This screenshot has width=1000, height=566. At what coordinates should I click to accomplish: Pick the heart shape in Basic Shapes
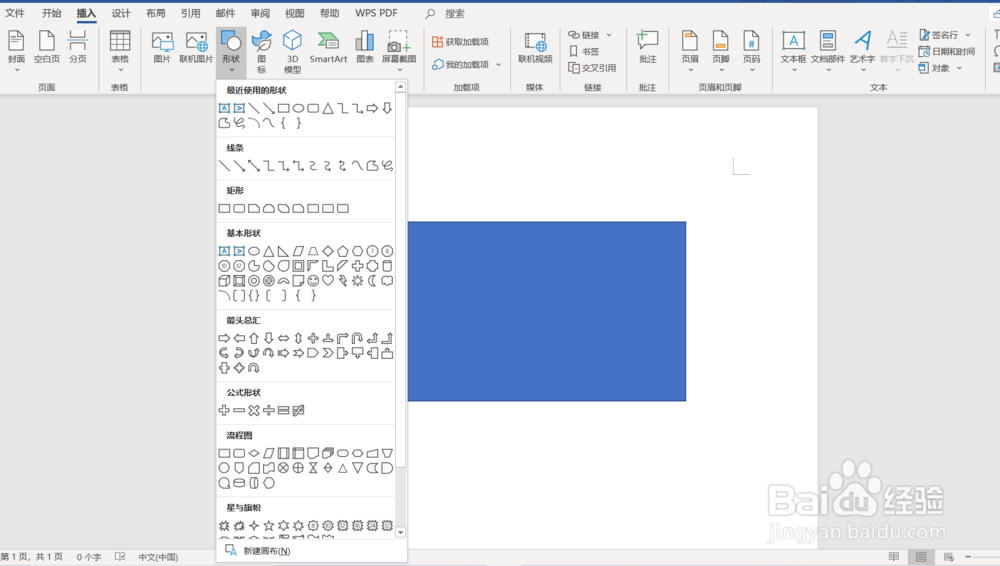click(x=328, y=281)
